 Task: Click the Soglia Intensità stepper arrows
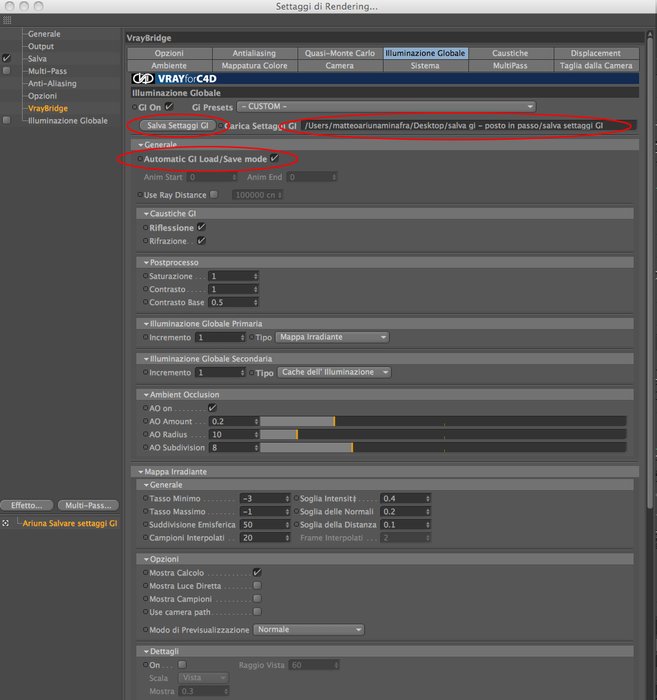coord(428,498)
